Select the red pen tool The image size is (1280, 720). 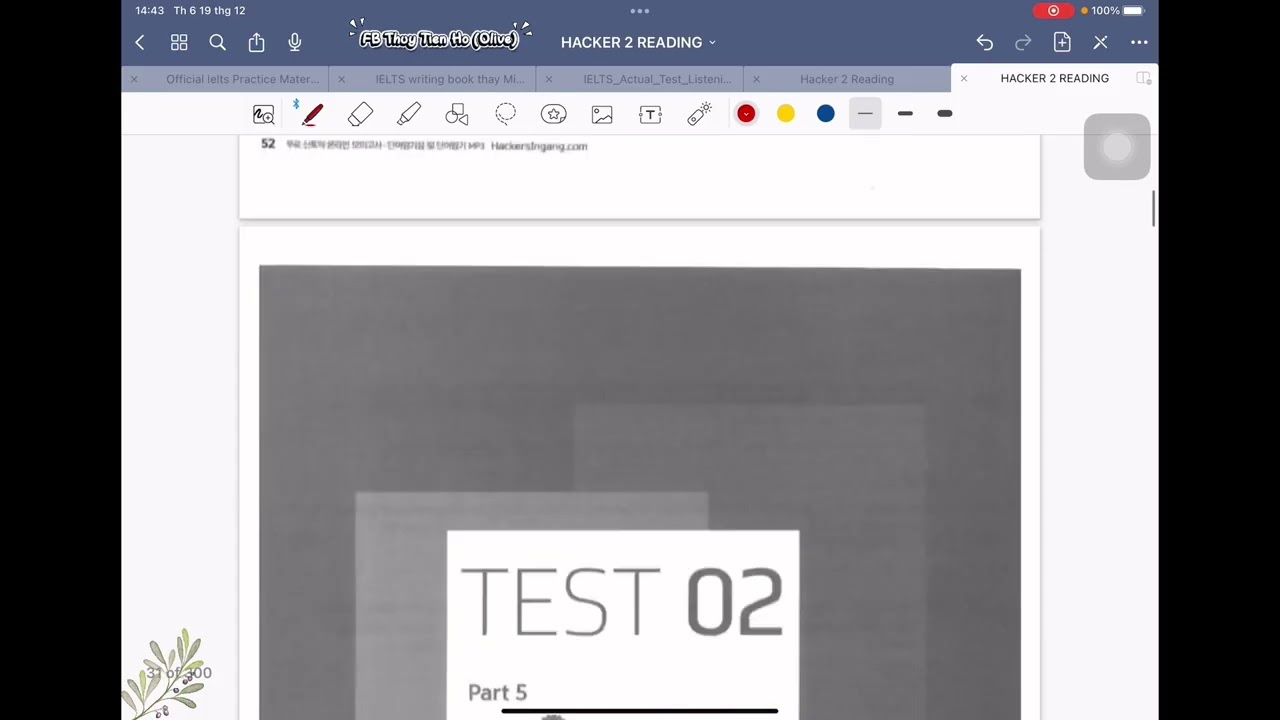coord(312,114)
